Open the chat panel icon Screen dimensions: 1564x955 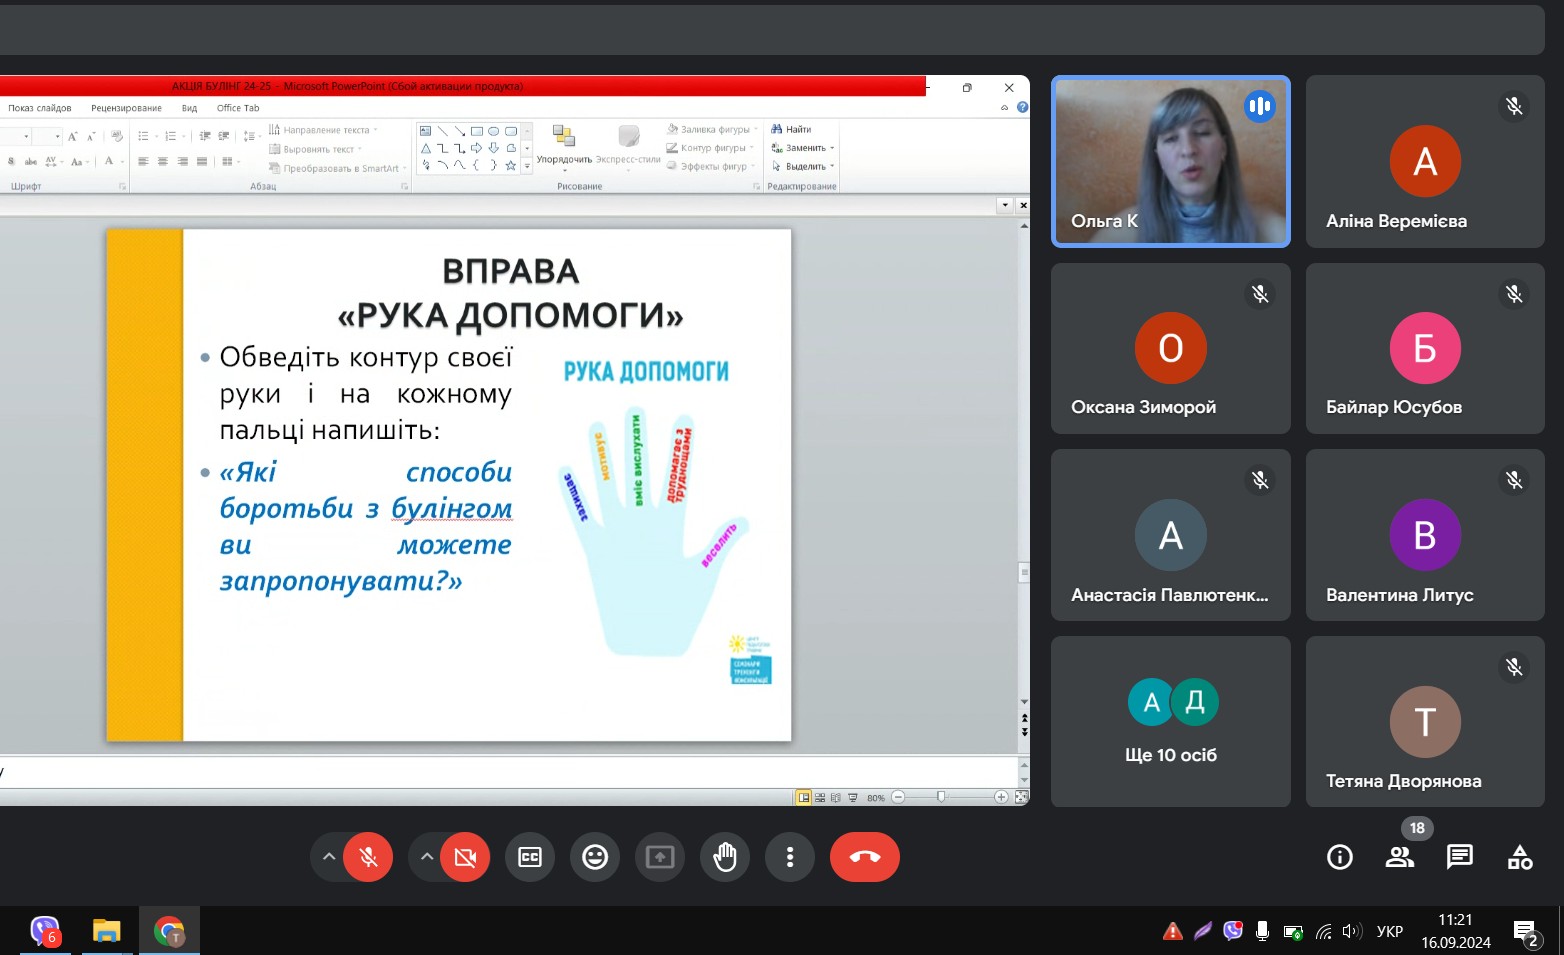coord(1459,857)
